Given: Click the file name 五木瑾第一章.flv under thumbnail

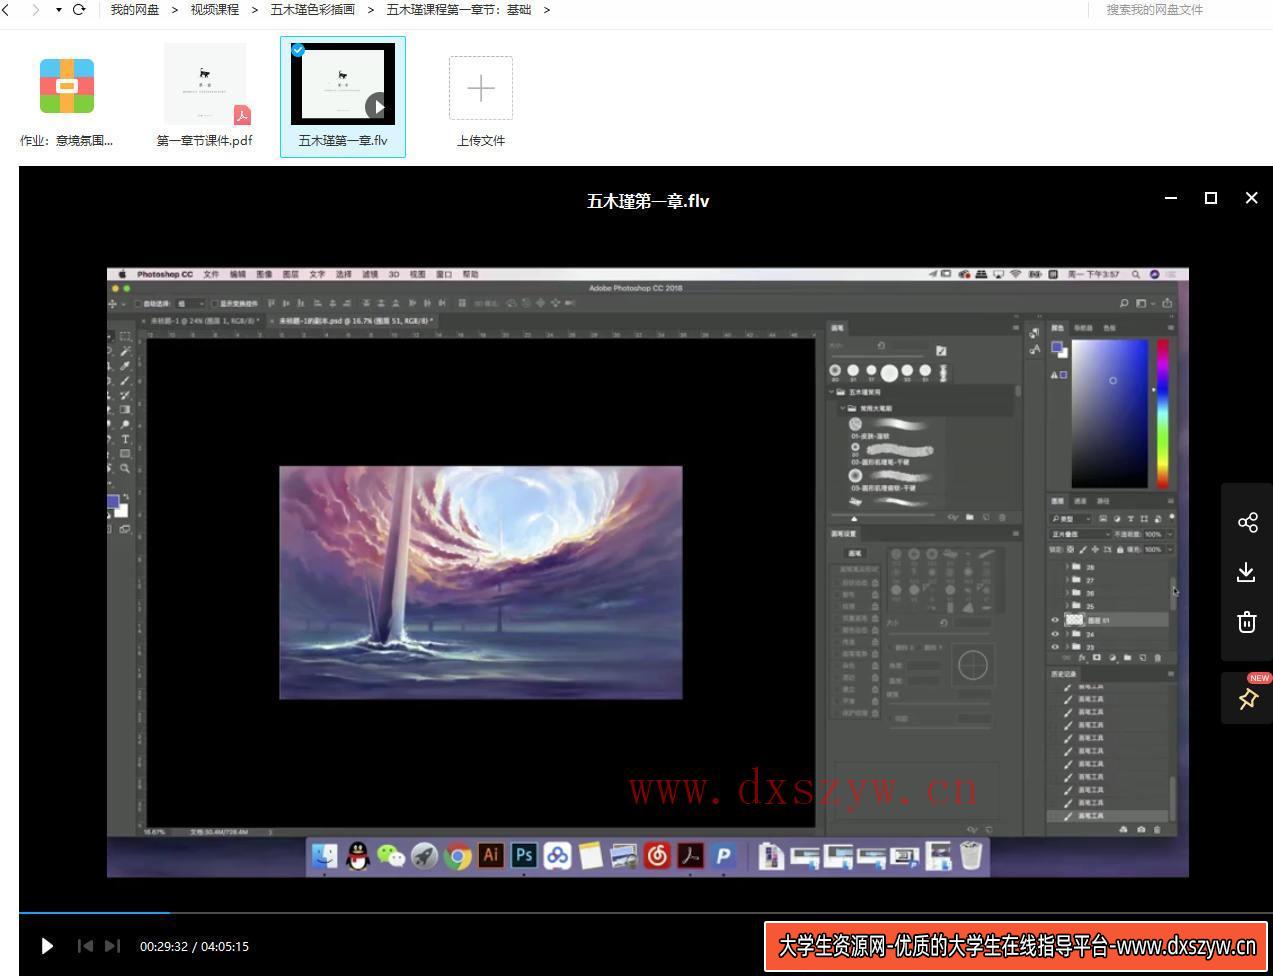Looking at the screenshot, I should [x=343, y=141].
